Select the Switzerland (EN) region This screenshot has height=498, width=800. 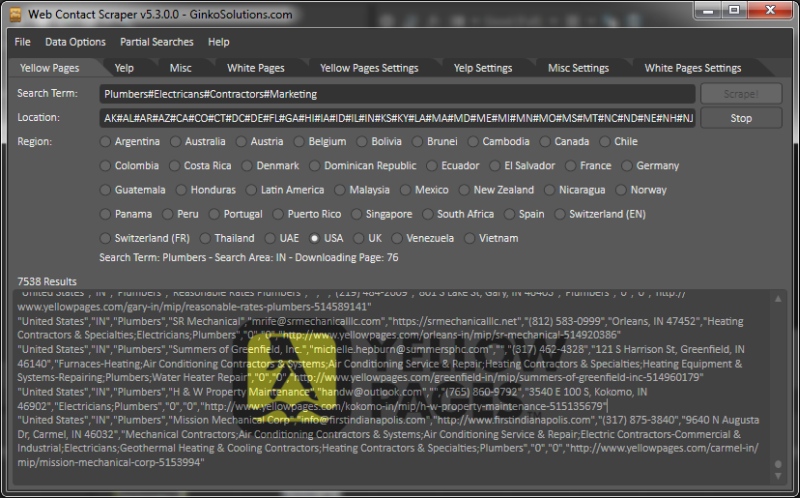point(600,214)
